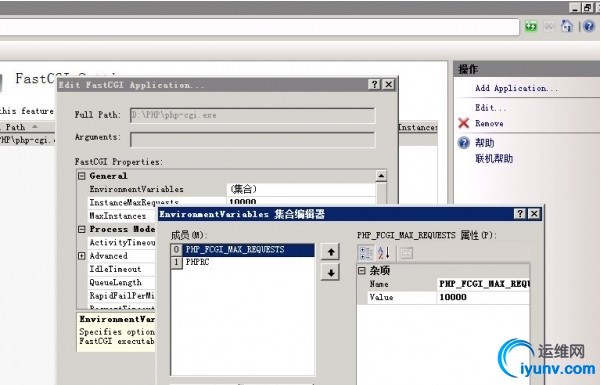Move selected member down with arrow button

331,273
